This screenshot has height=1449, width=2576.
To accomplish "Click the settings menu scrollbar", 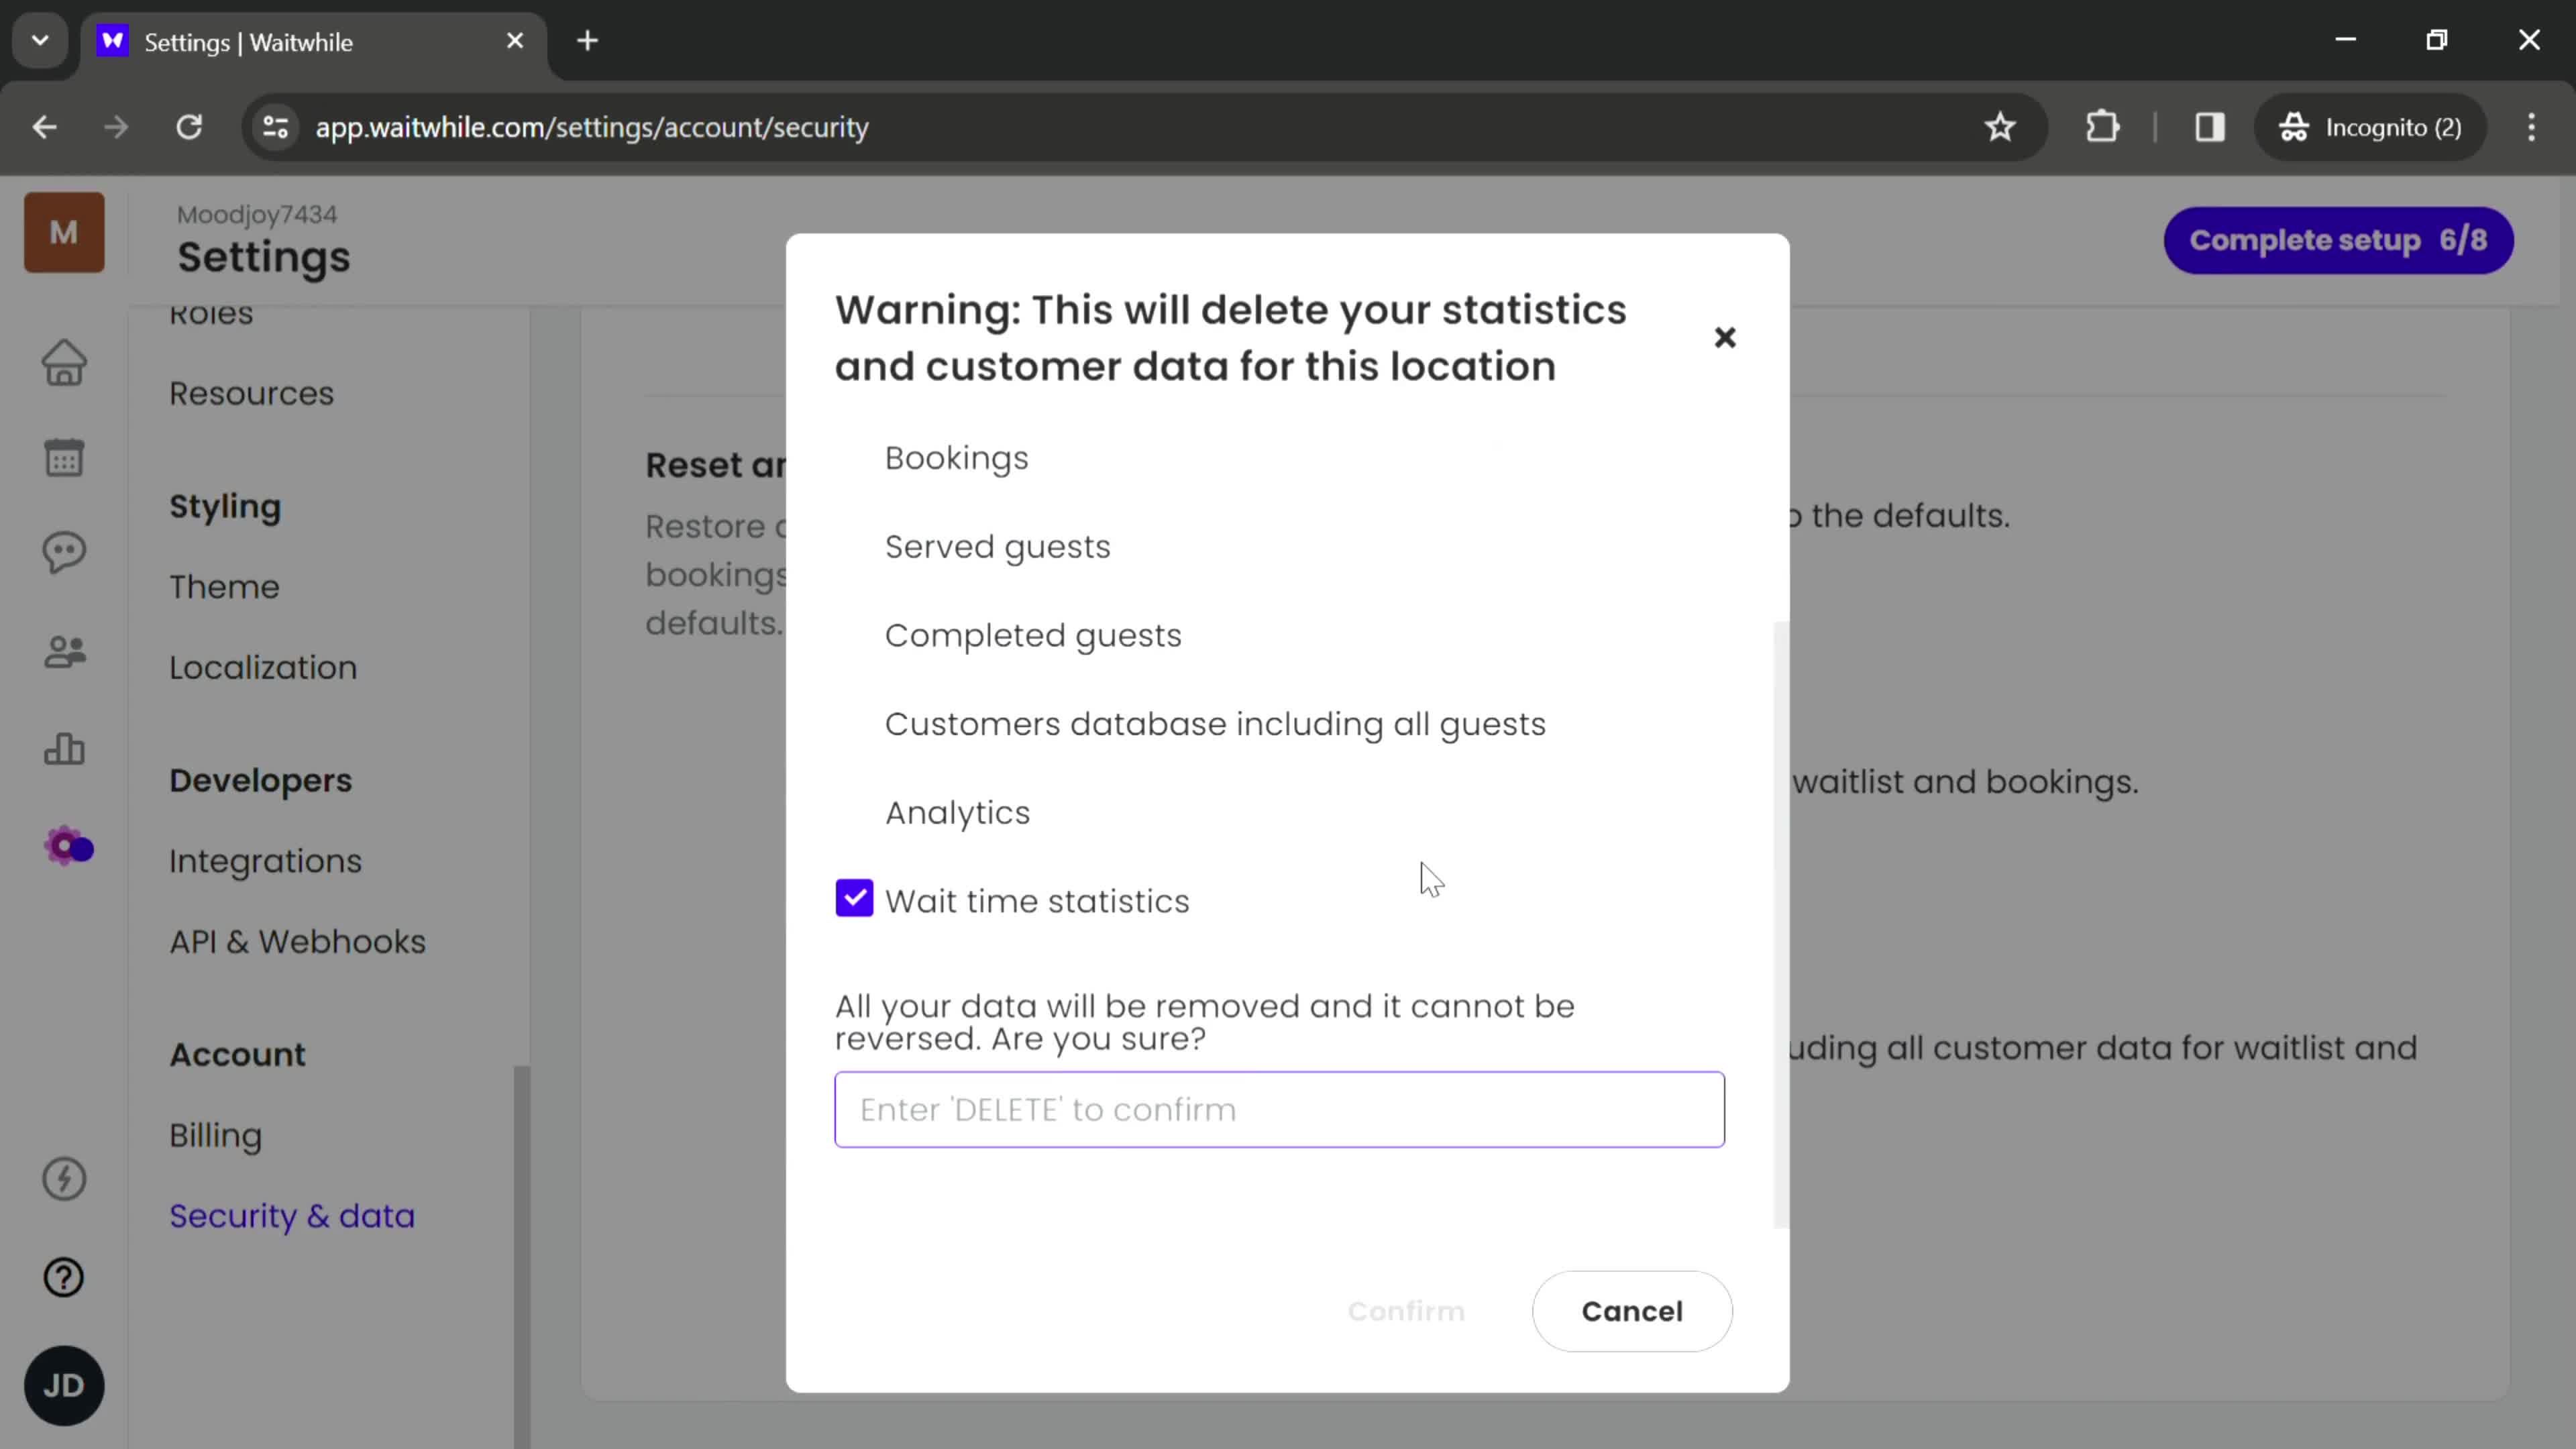I will click(x=521, y=1256).
